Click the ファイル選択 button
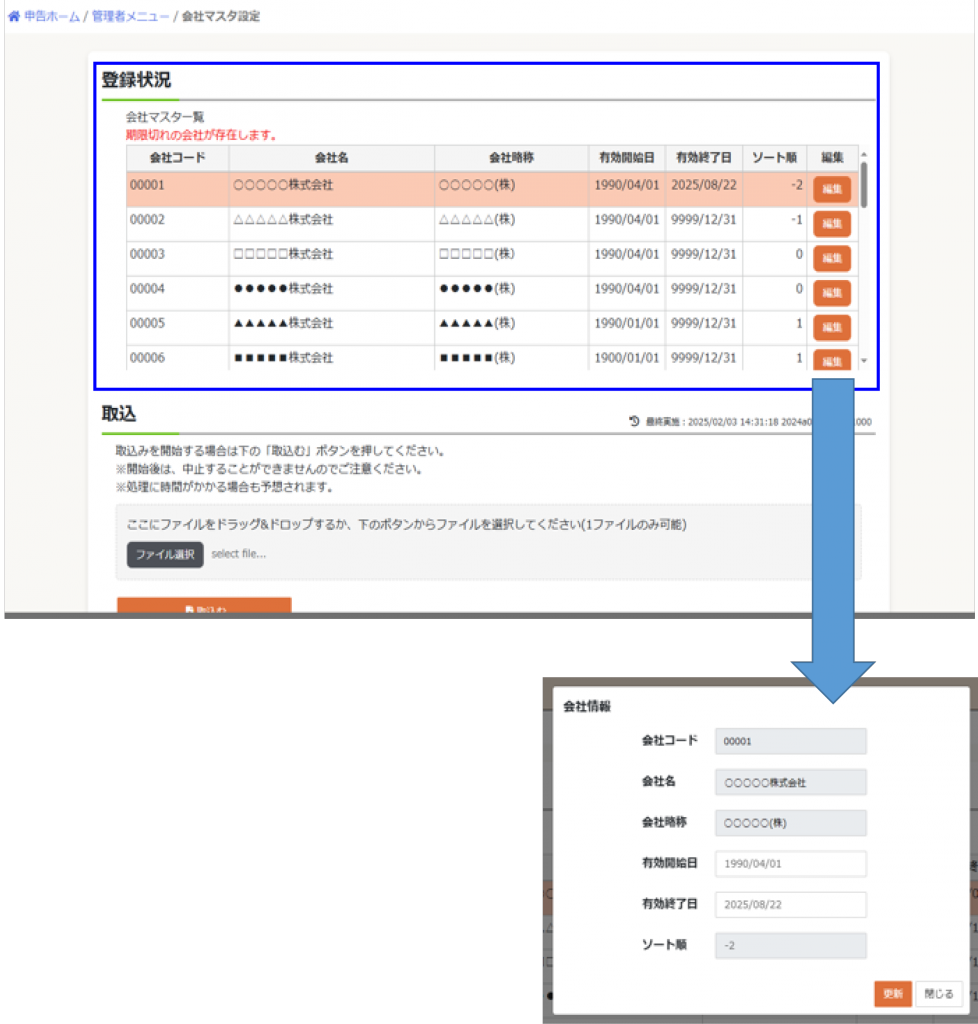Viewport: 978px width, 1024px height. (165, 554)
